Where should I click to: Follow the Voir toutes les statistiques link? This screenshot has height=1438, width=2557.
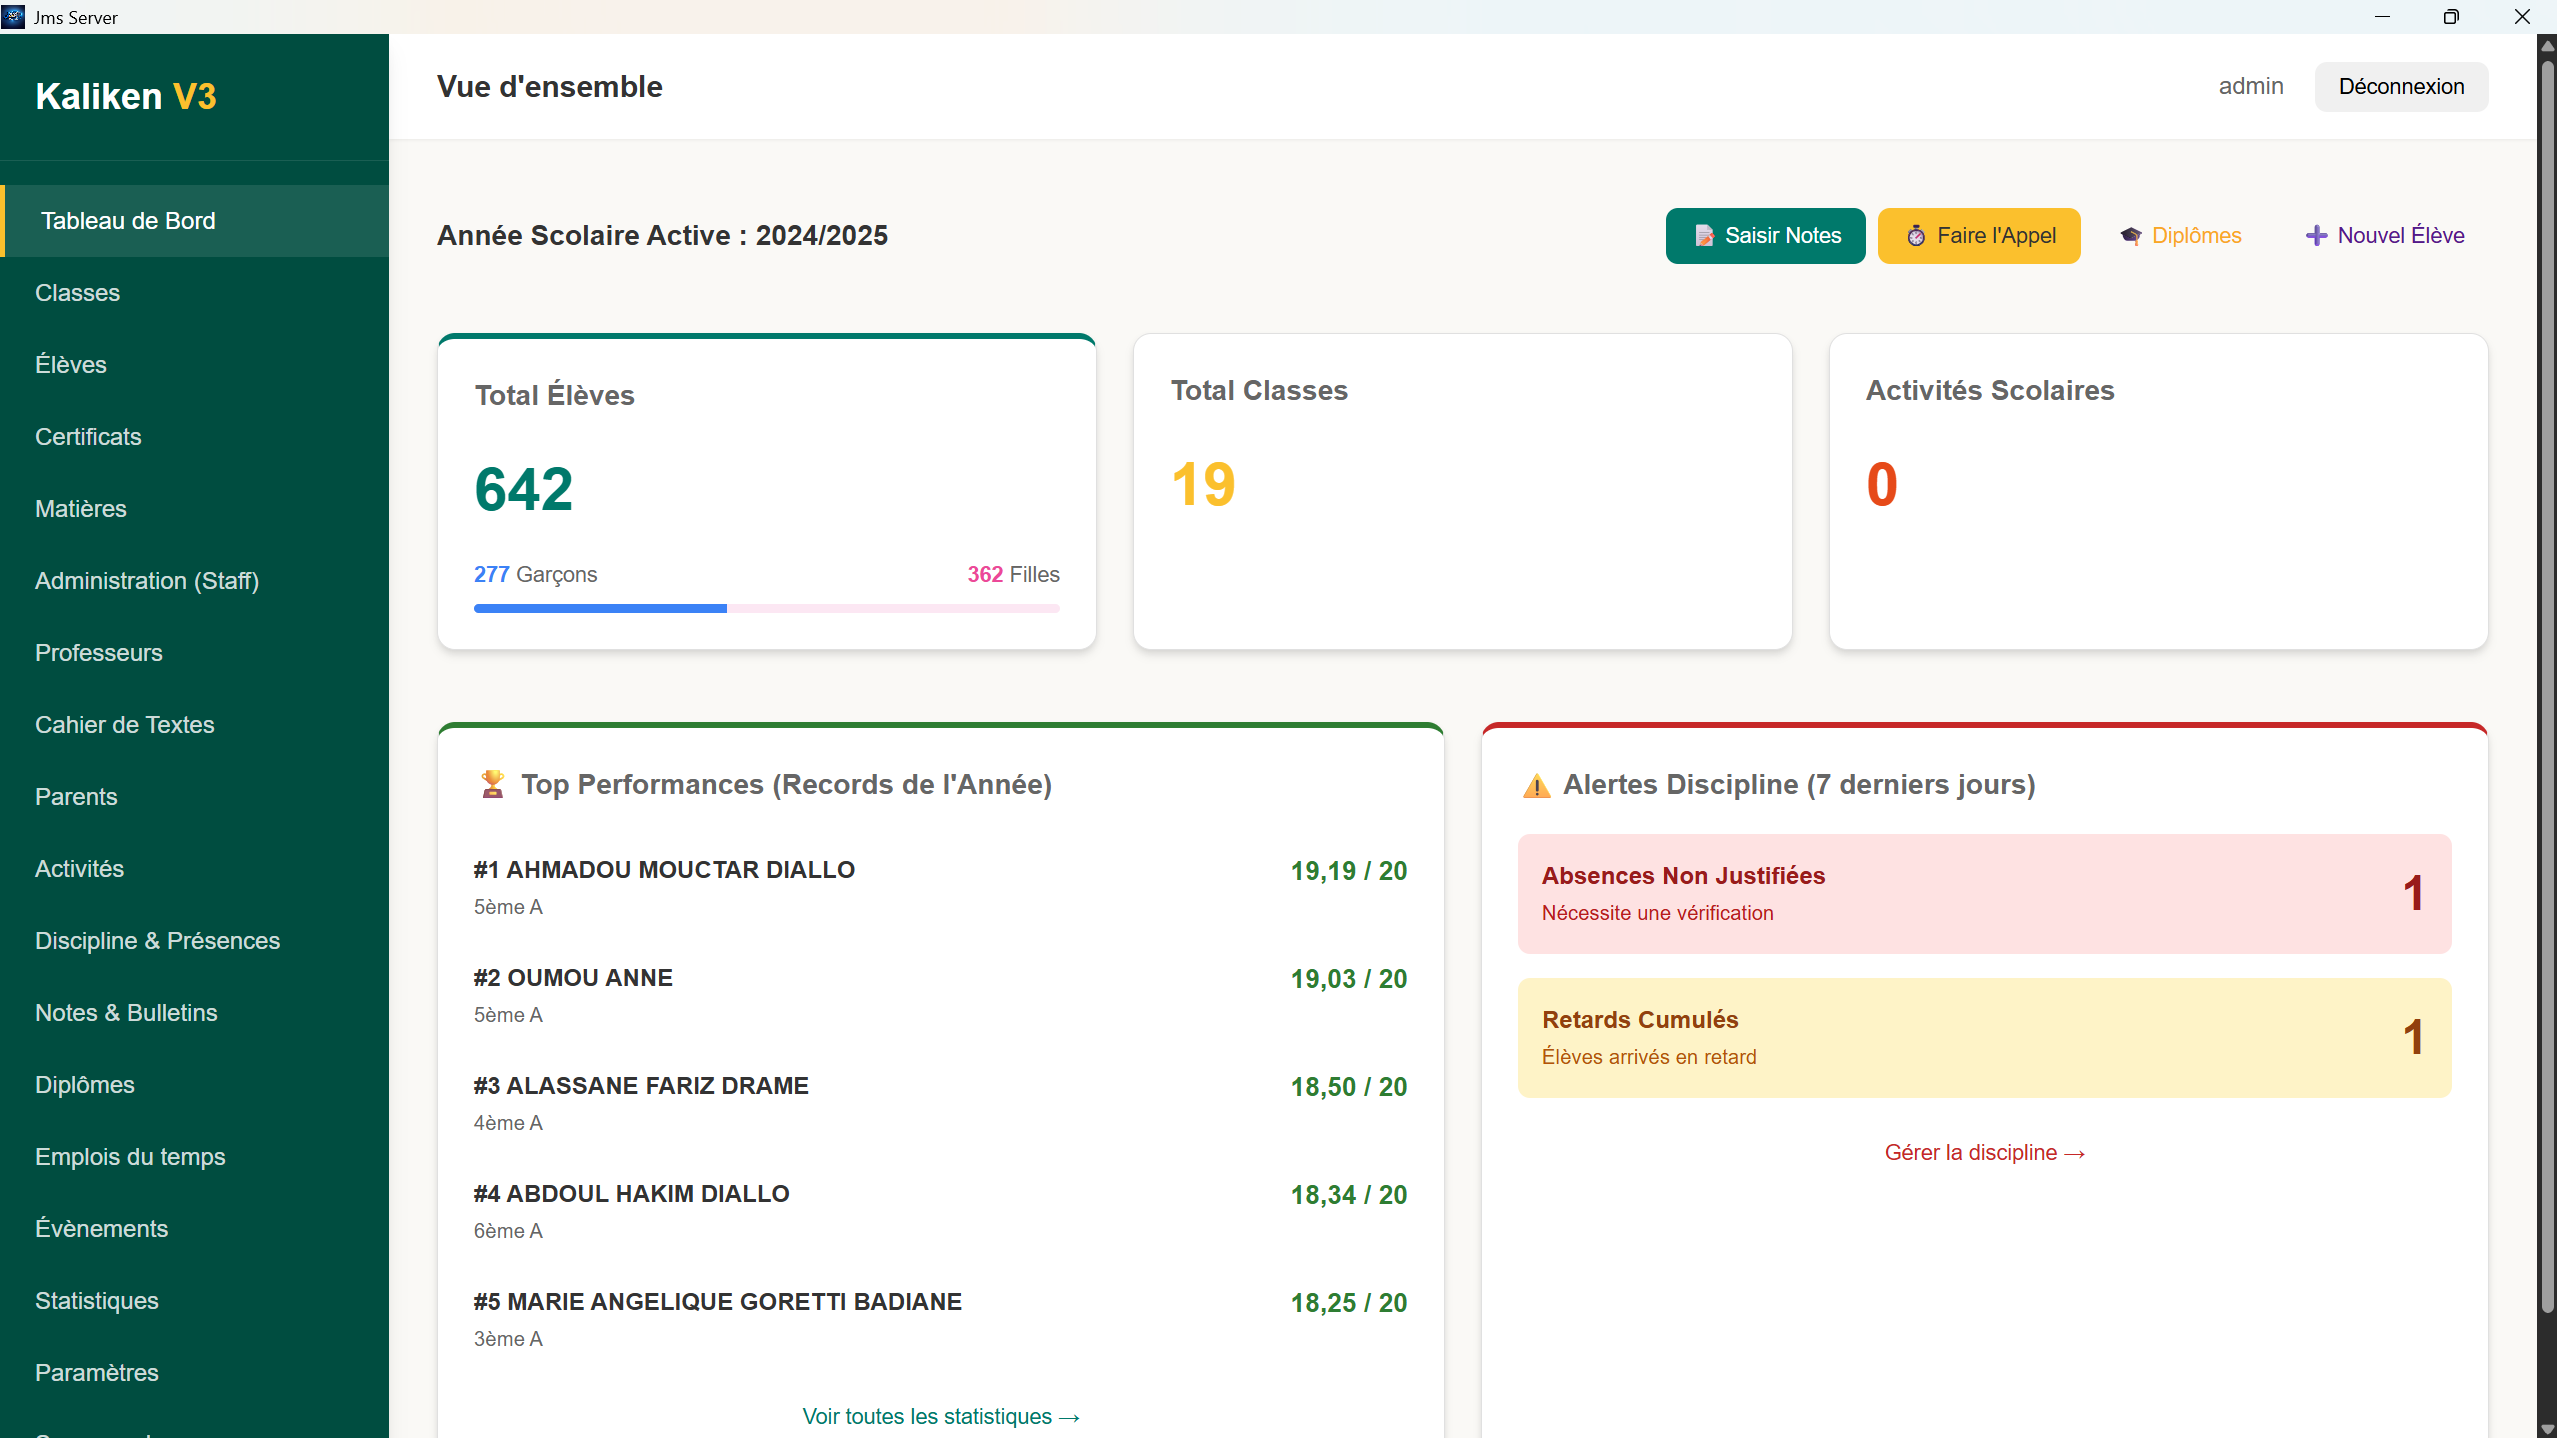click(940, 1416)
